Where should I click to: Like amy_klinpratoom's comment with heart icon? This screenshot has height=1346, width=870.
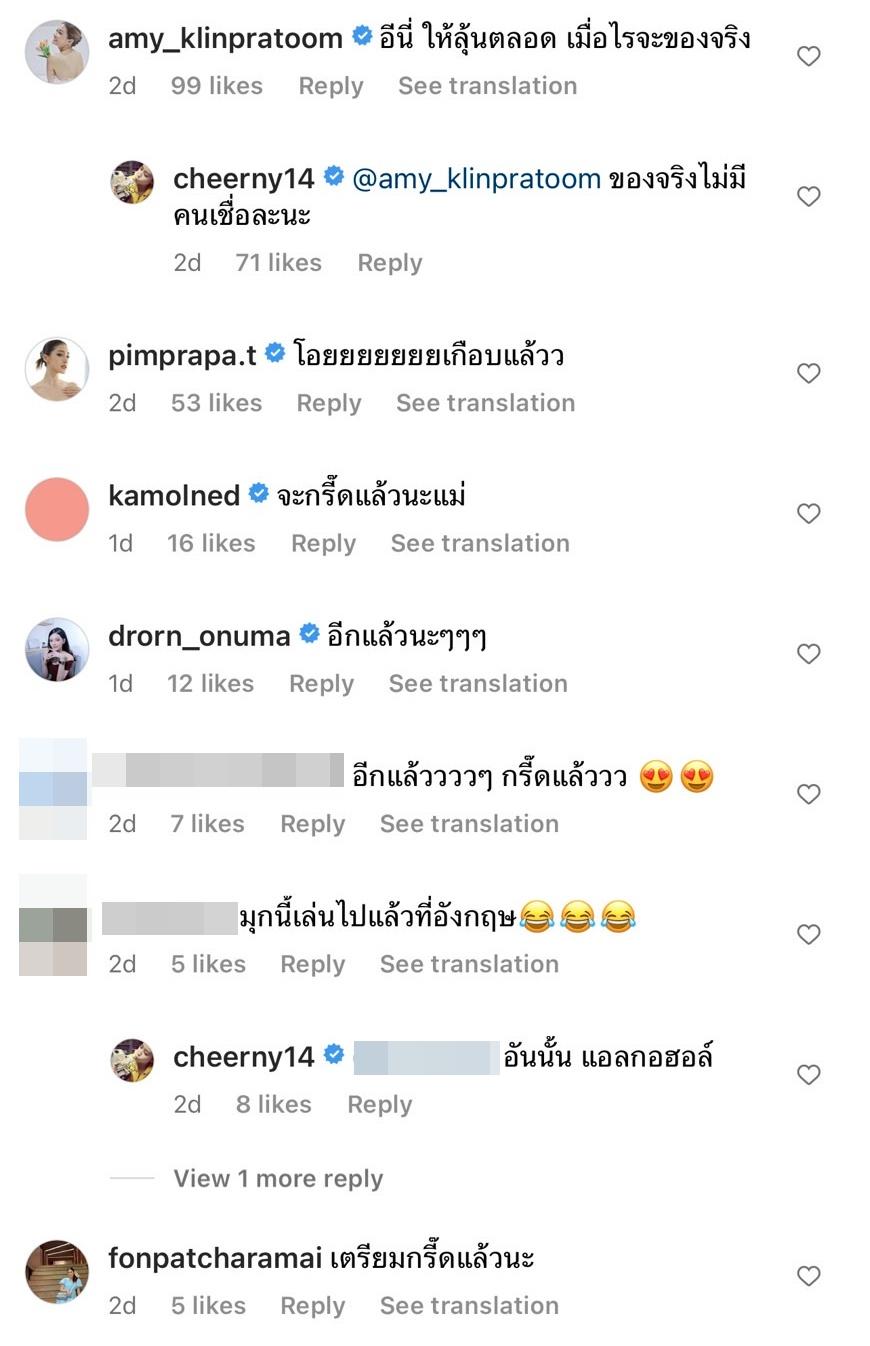808,57
